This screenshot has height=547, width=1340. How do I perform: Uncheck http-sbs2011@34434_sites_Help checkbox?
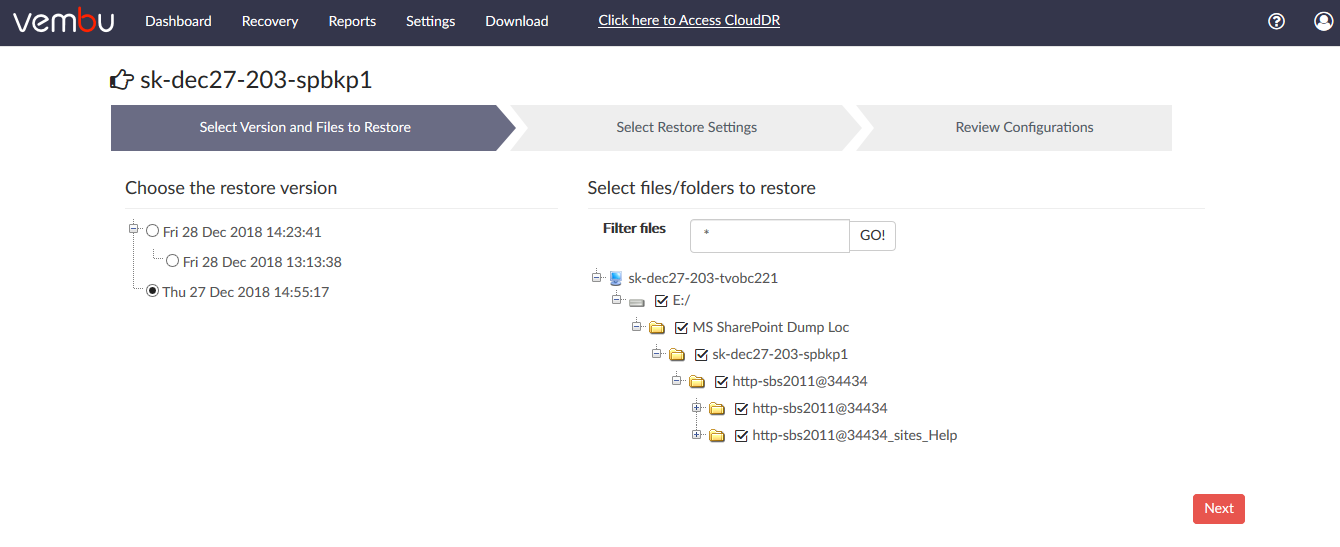741,435
